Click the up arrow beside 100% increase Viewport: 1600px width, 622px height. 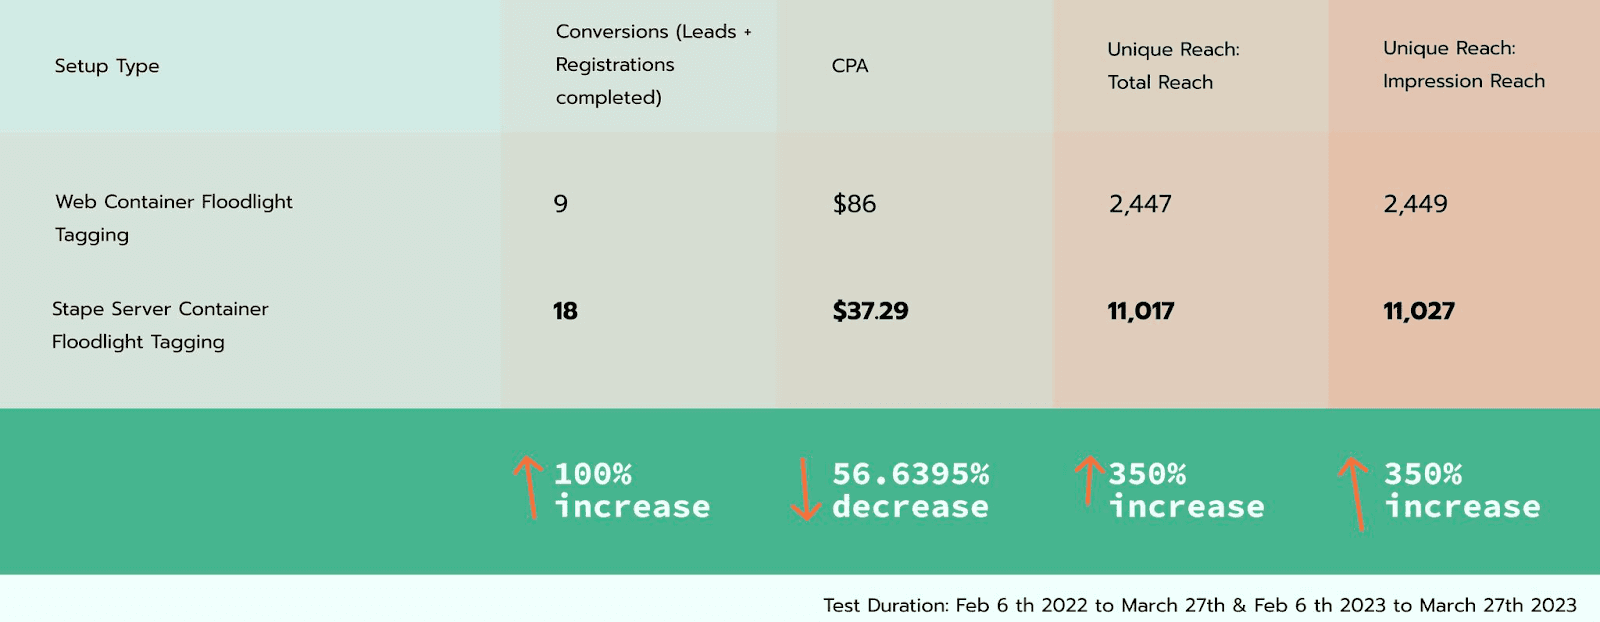tap(528, 487)
